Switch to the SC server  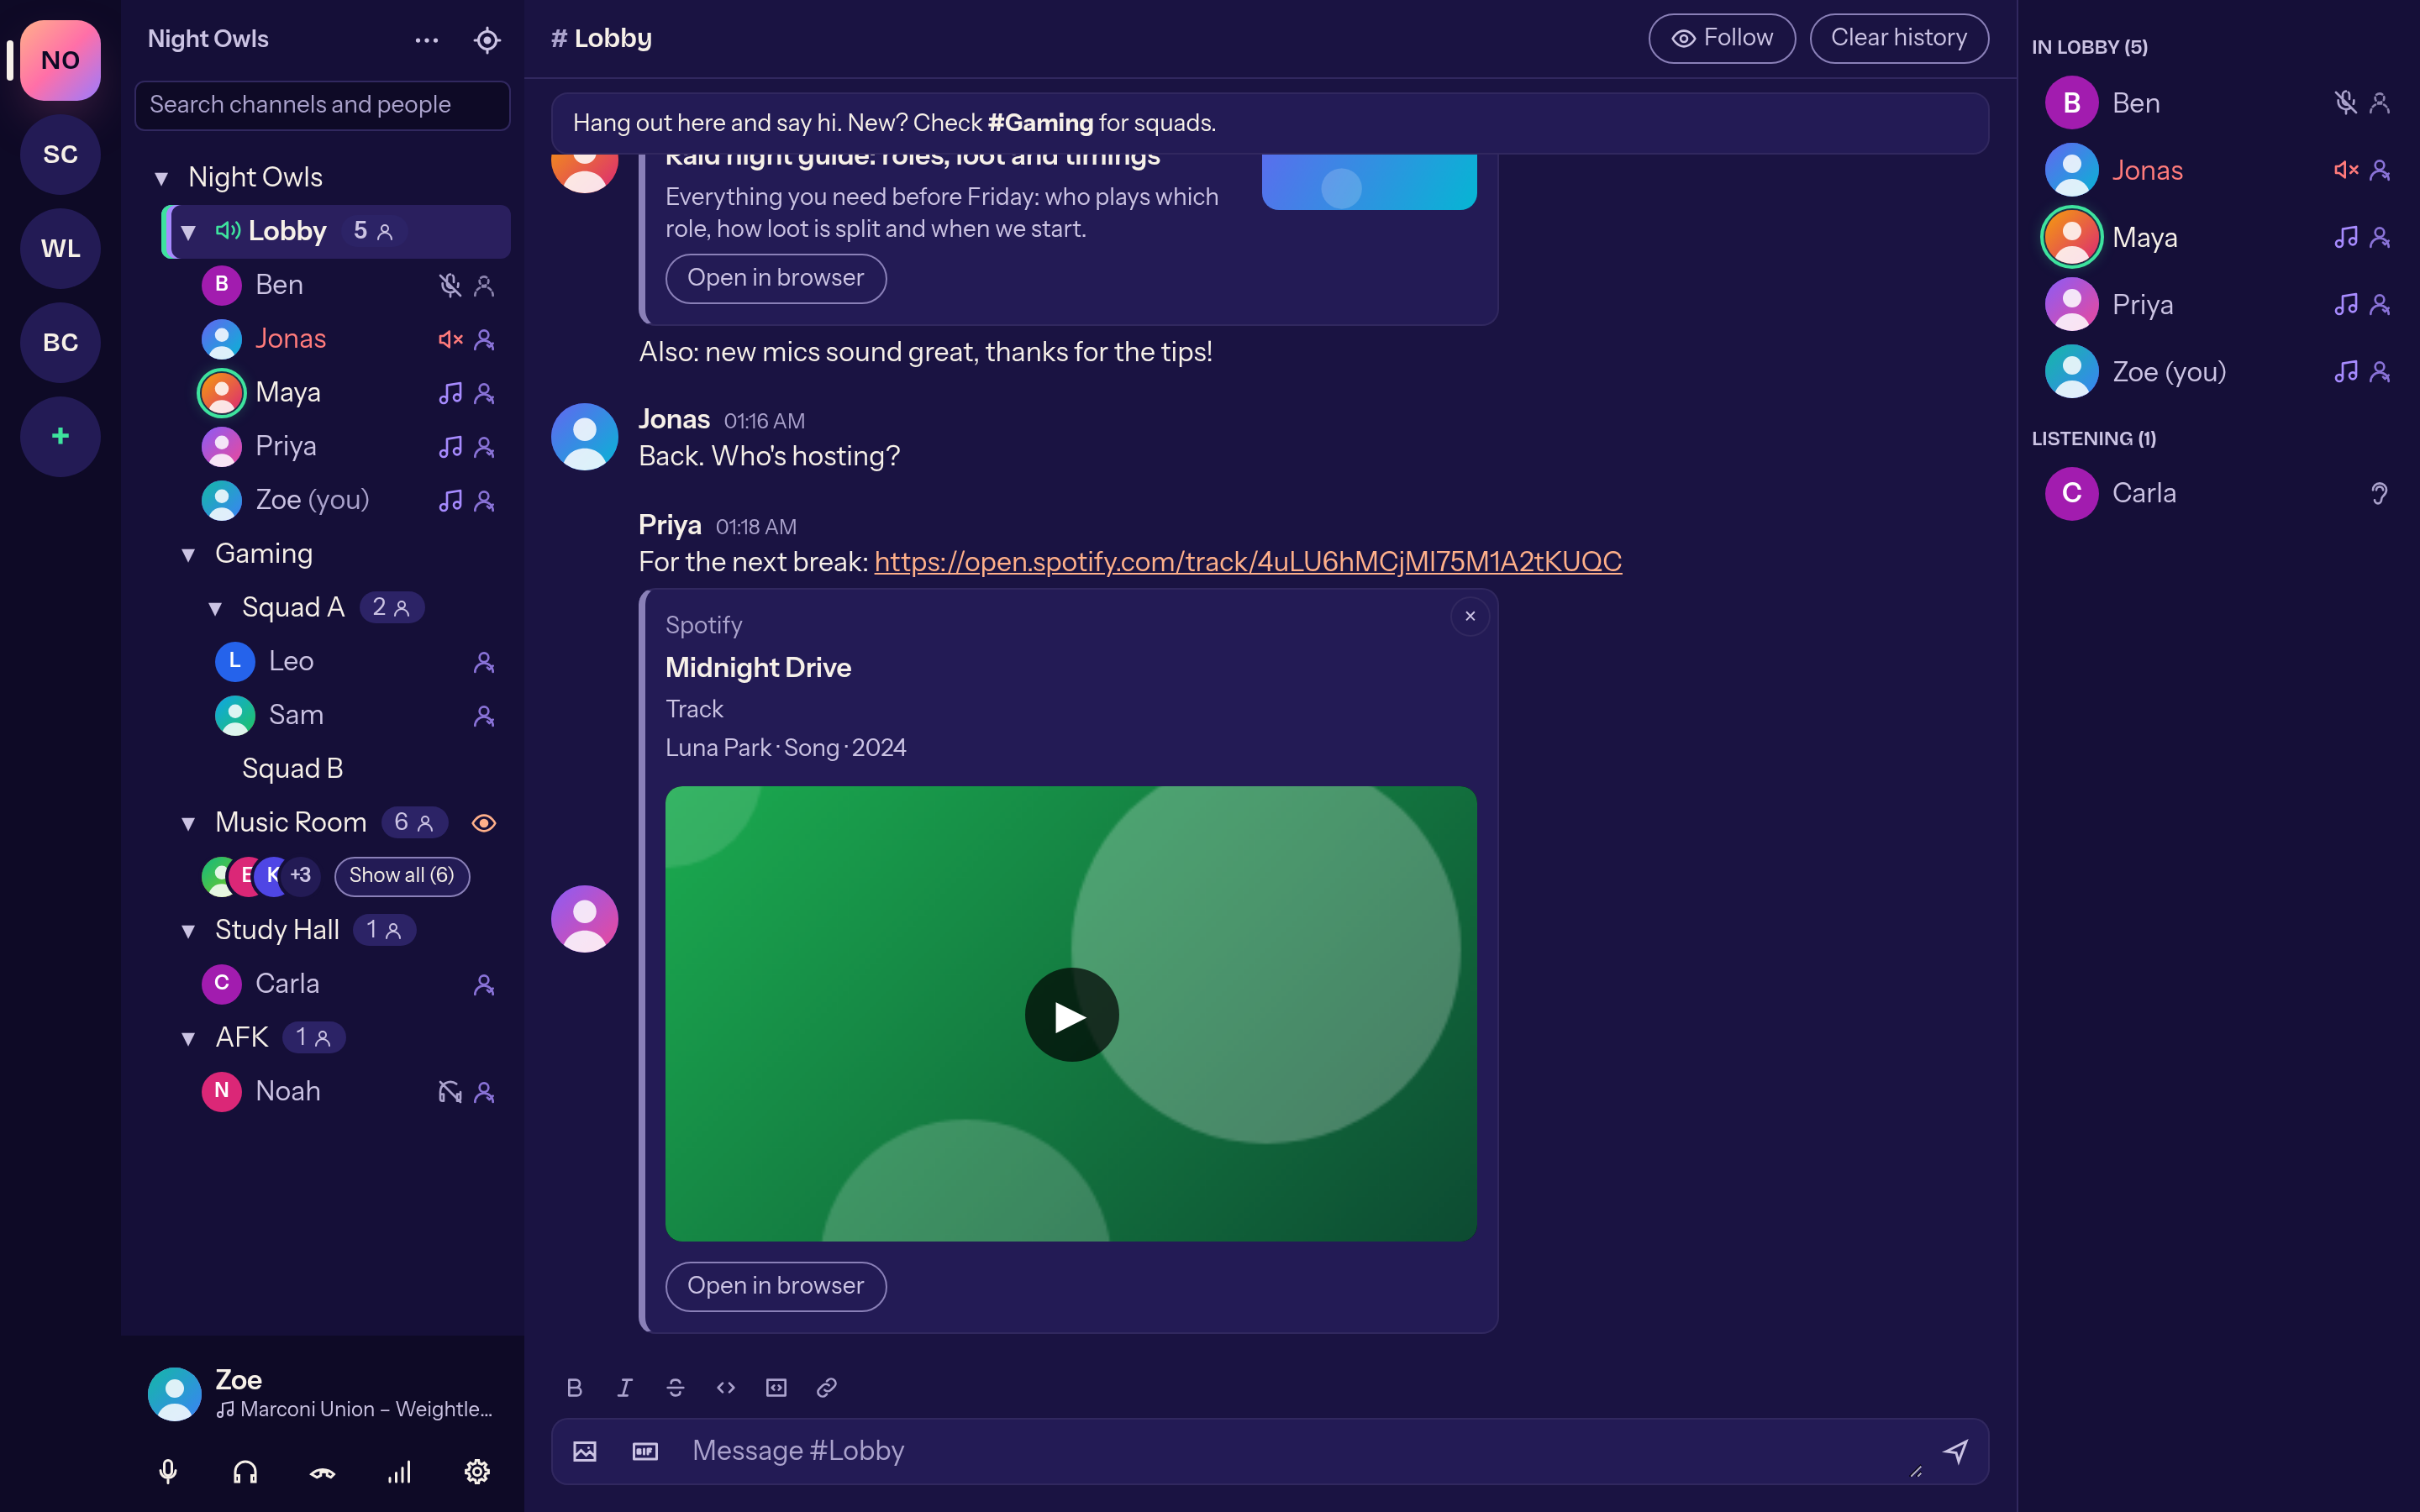coord(60,154)
